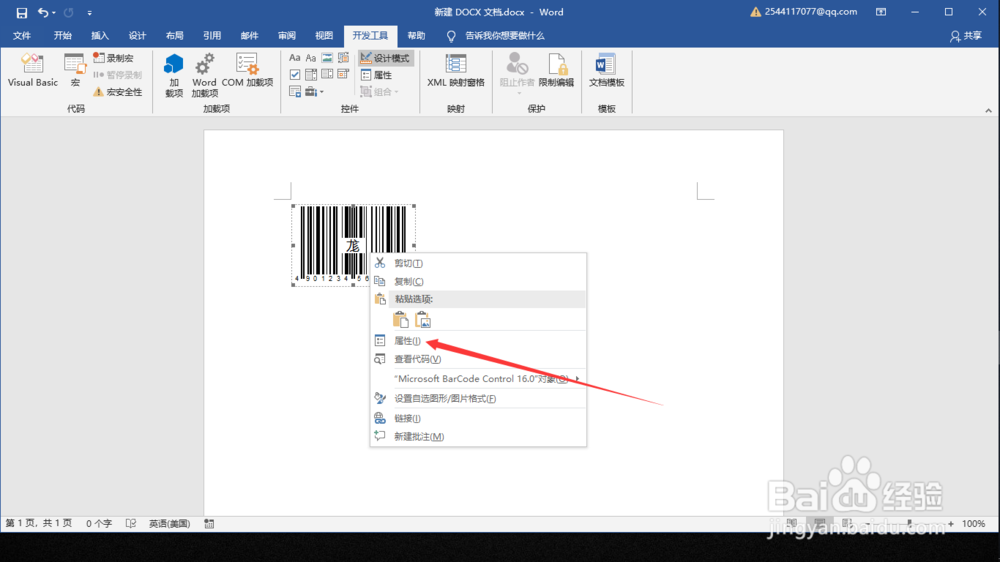Insert rich text content control
This screenshot has height=562, width=1000.
point(295,58)
